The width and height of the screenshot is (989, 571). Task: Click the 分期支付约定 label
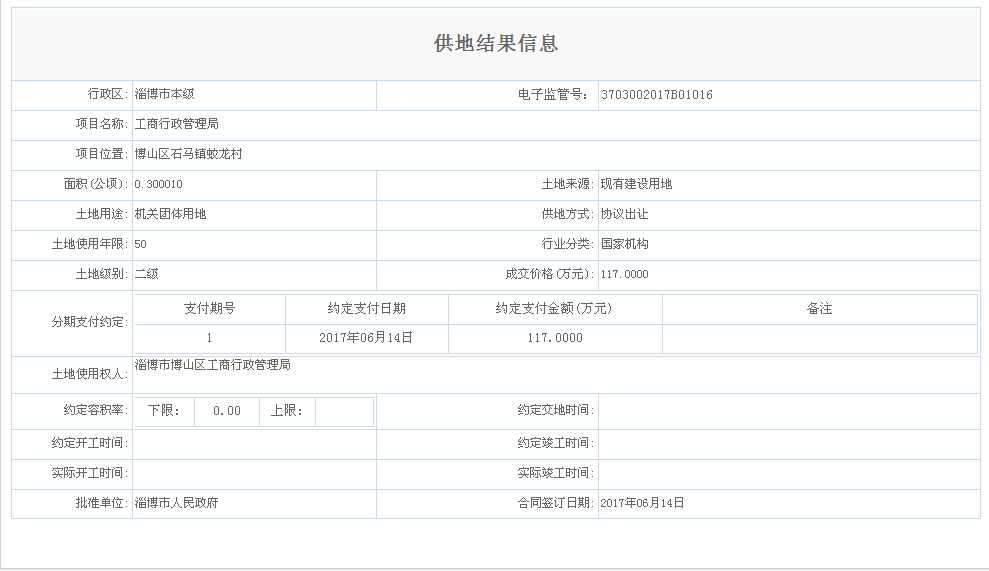(x=90, y=322)
